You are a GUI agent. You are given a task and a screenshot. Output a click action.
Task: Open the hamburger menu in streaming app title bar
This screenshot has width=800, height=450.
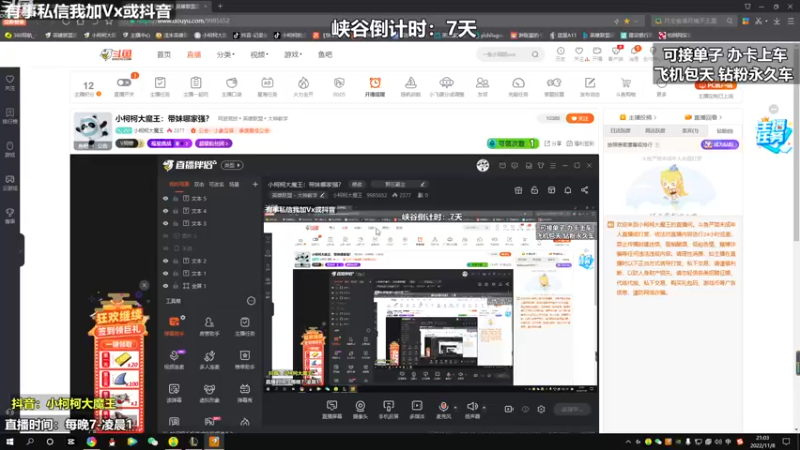[553, 165]
